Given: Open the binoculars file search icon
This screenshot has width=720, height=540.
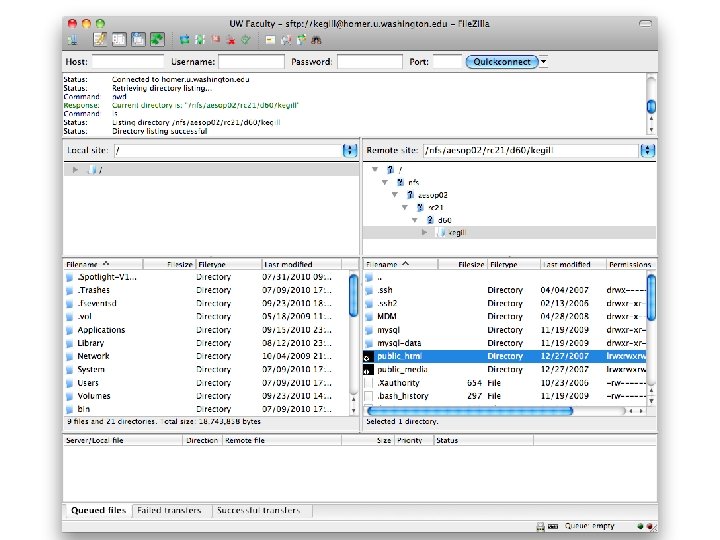Looking at the screenshot, I should click(x=316, y=40).
